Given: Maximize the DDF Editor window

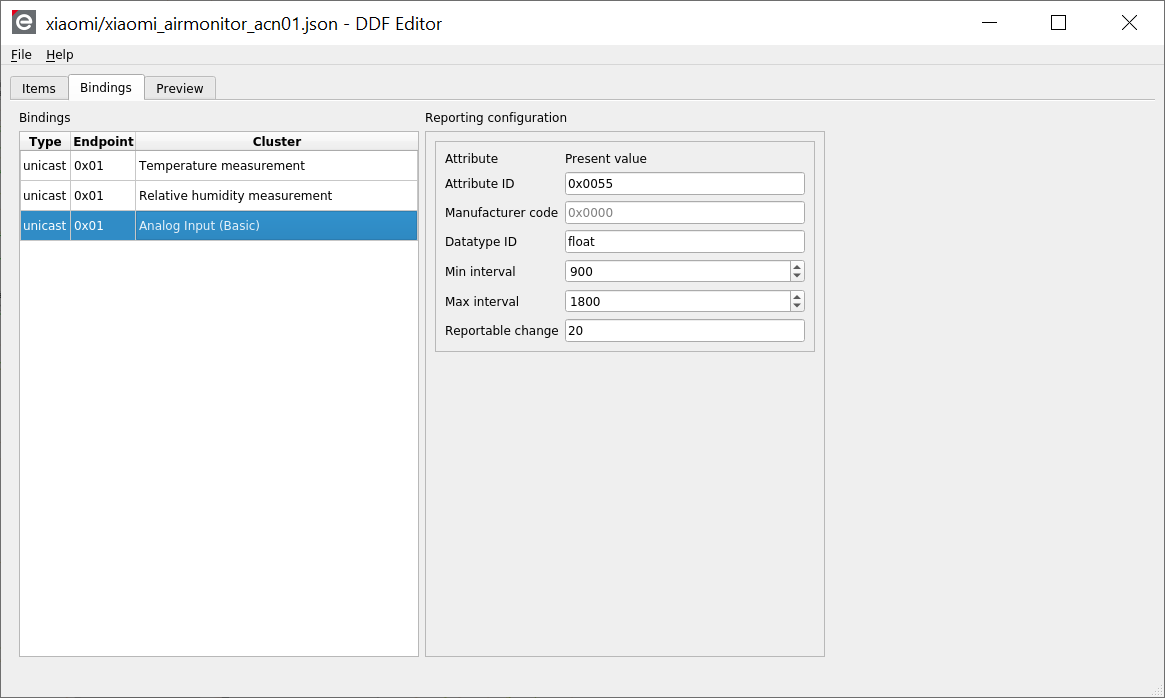Looking at the screenshot, I should (x=1058, y=23).
